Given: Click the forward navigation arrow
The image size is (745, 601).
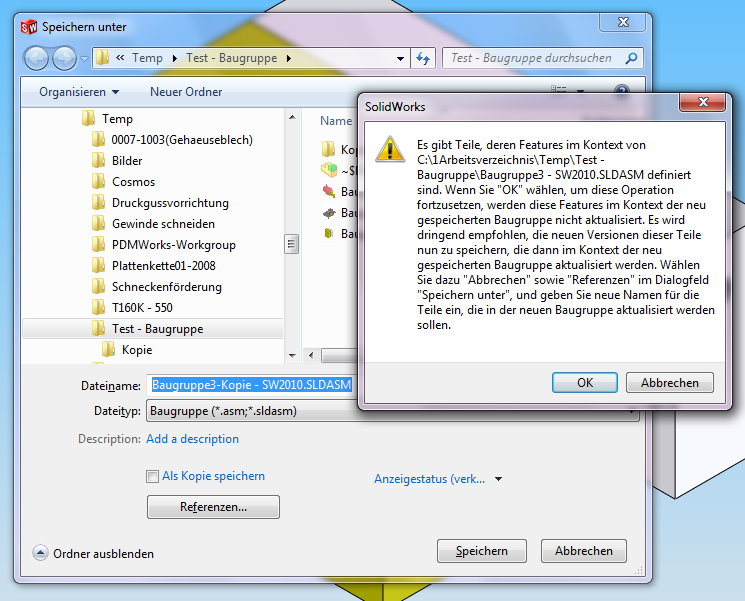Looking at the screenshot, I should 64,58.
